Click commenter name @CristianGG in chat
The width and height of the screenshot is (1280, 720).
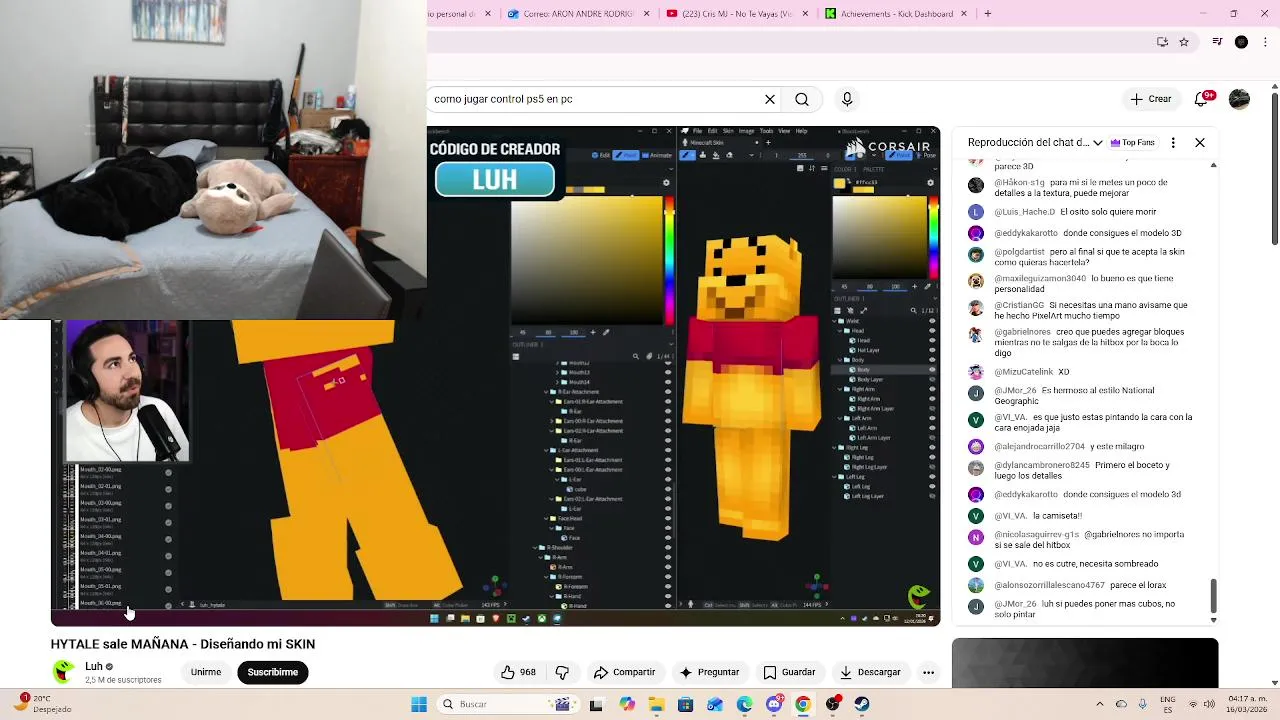1019,305
